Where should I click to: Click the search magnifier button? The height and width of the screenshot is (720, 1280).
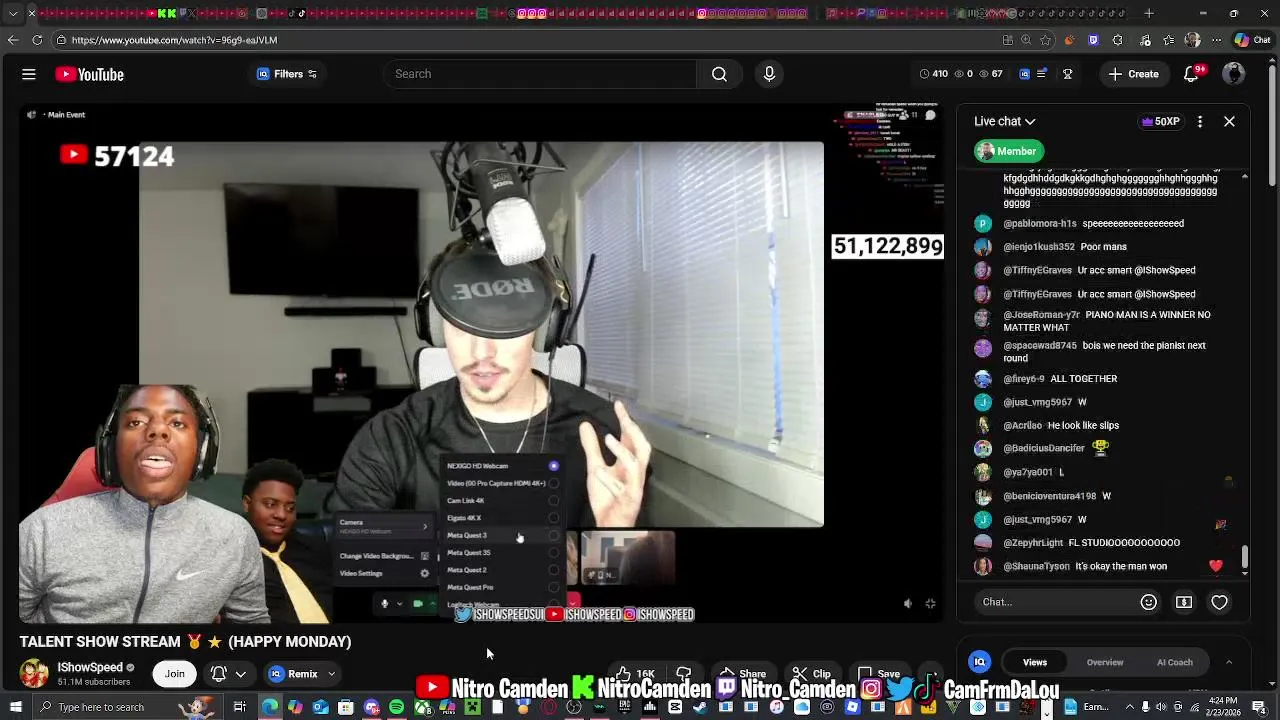(719, 74)
